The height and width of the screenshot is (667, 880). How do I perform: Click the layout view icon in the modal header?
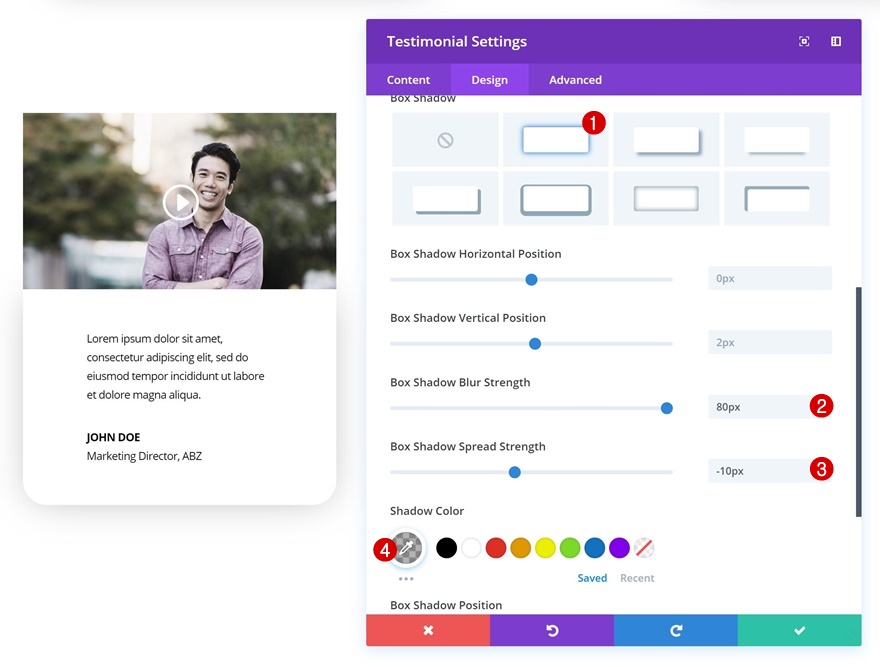836,41
